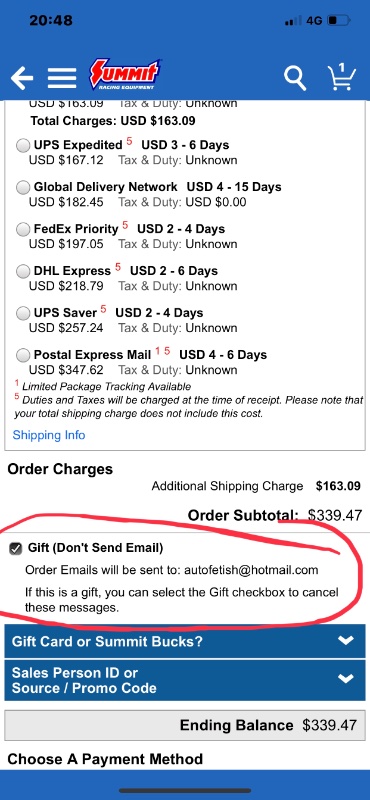Tap the home indicator bar
Image resolution: width=370 pixels, height=800 pixels.
185,790
